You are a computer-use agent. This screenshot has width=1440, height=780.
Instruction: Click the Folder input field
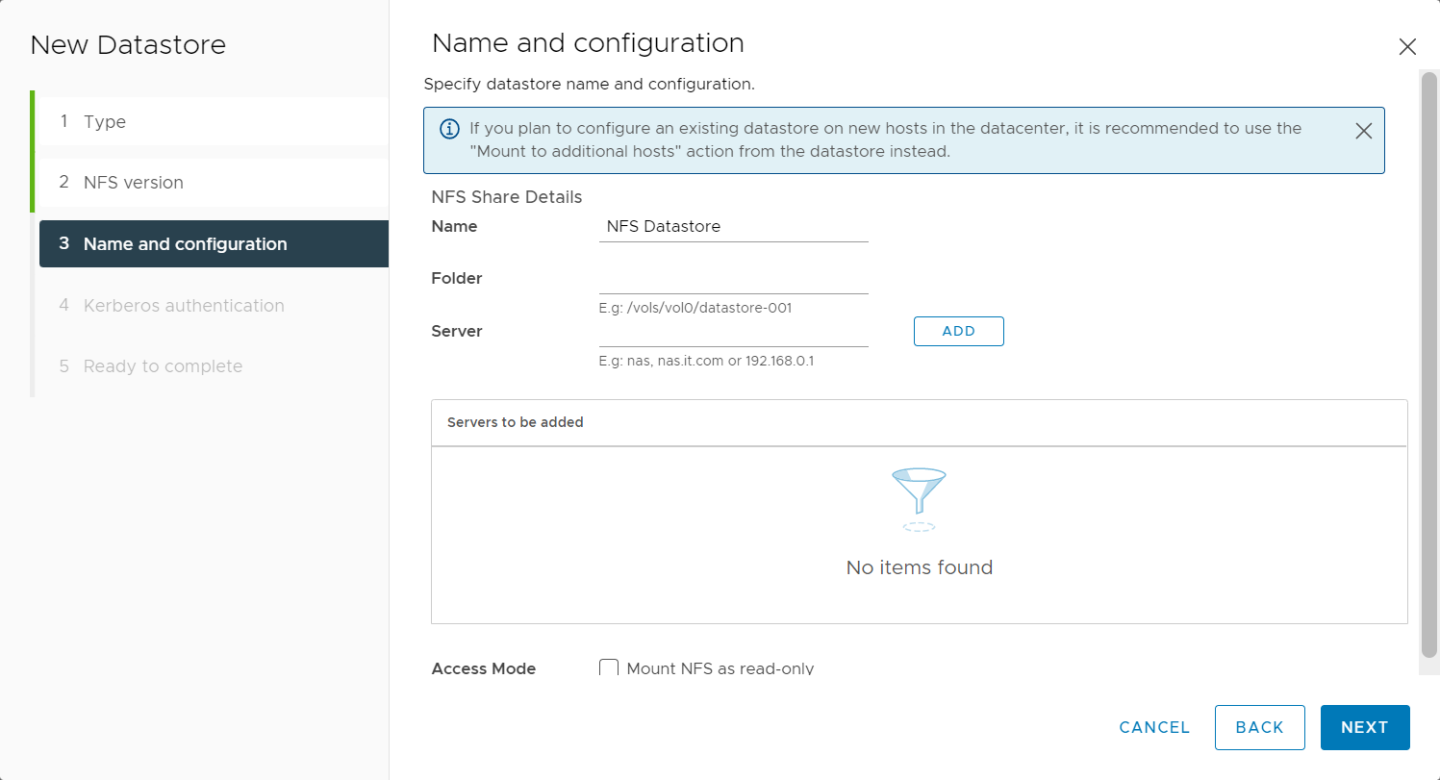tap(733, 279)
